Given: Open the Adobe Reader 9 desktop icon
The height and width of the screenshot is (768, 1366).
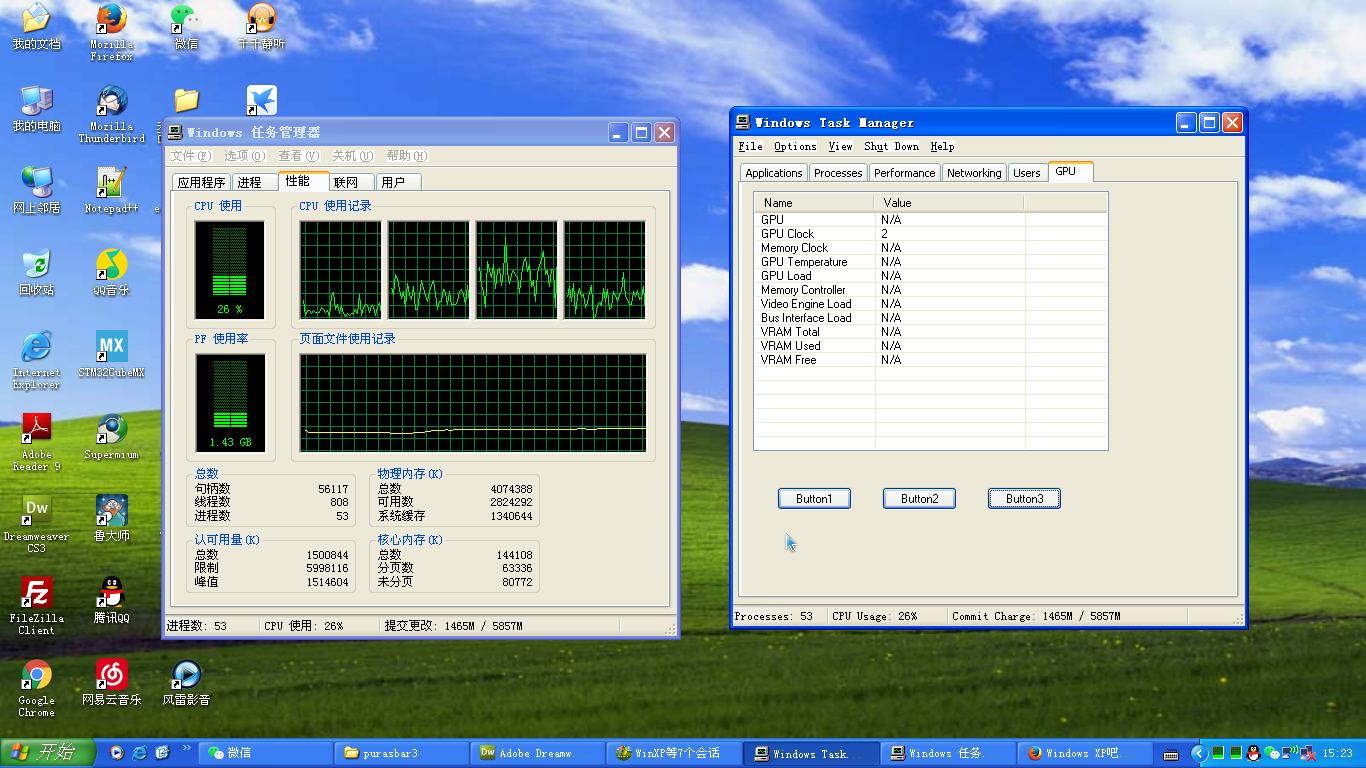Looking at the screenshot, I should tap(36, 429).
